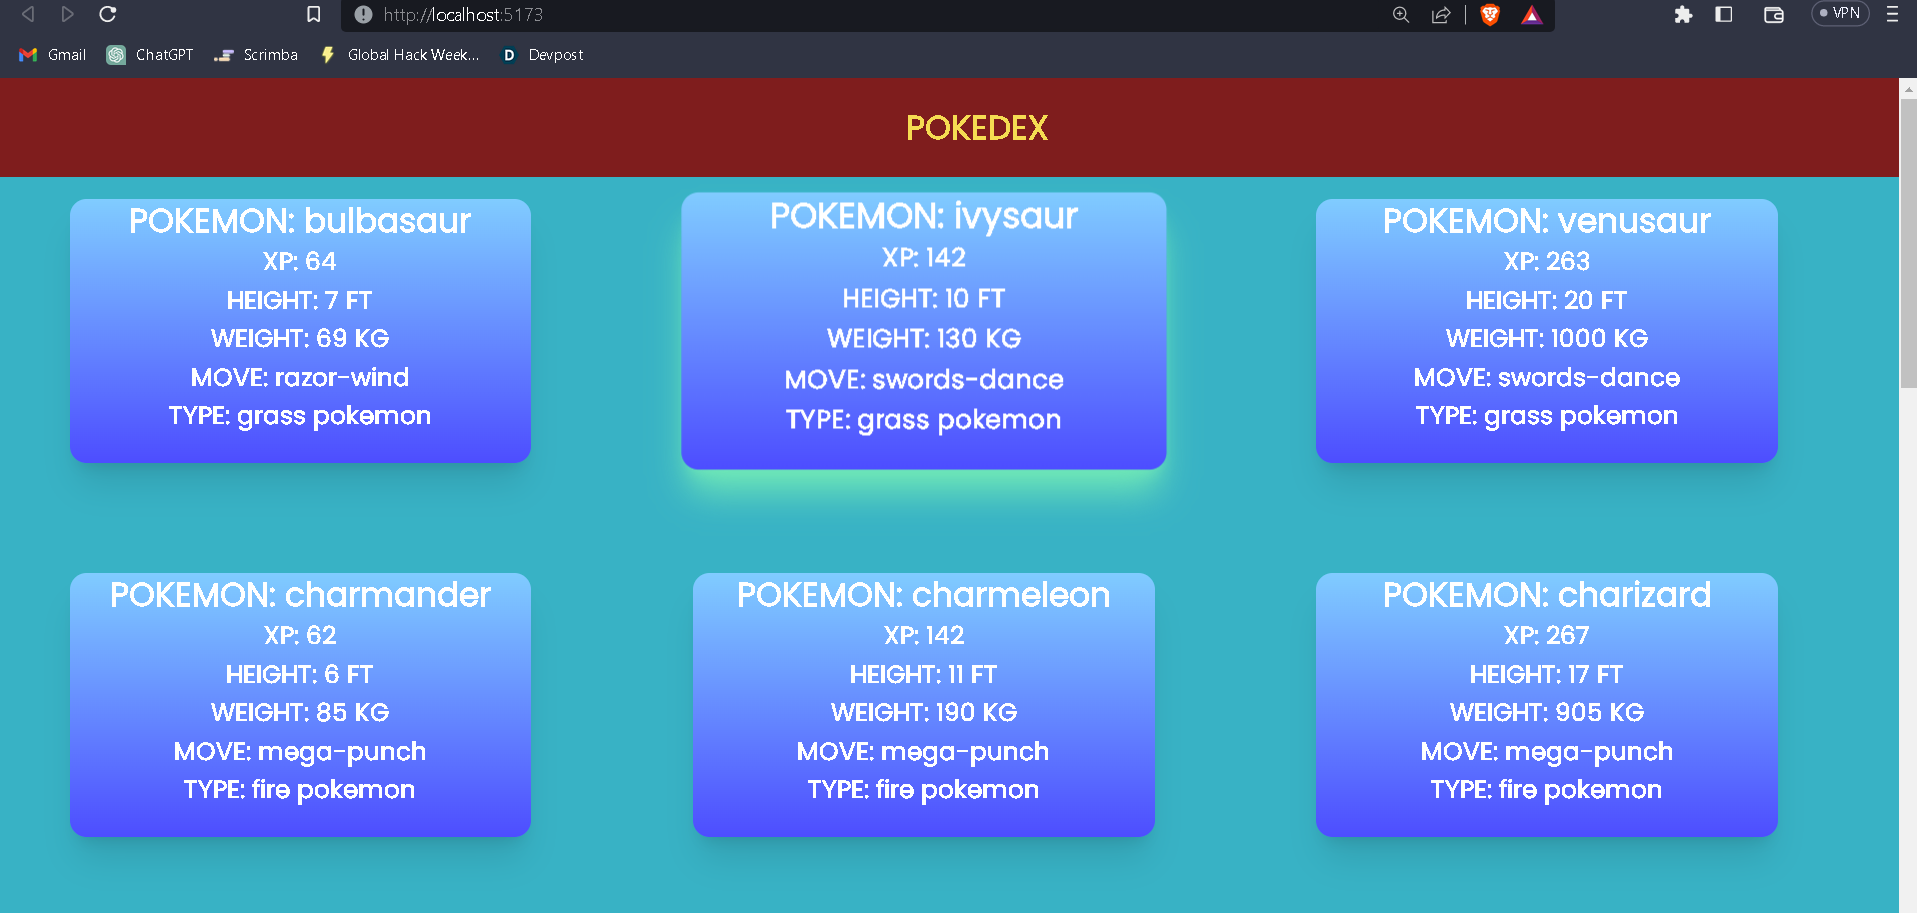Click 'WEIGHT: 69 KG' text
This screenshot has height=913, width=1917.
click(x=300, y=338)
